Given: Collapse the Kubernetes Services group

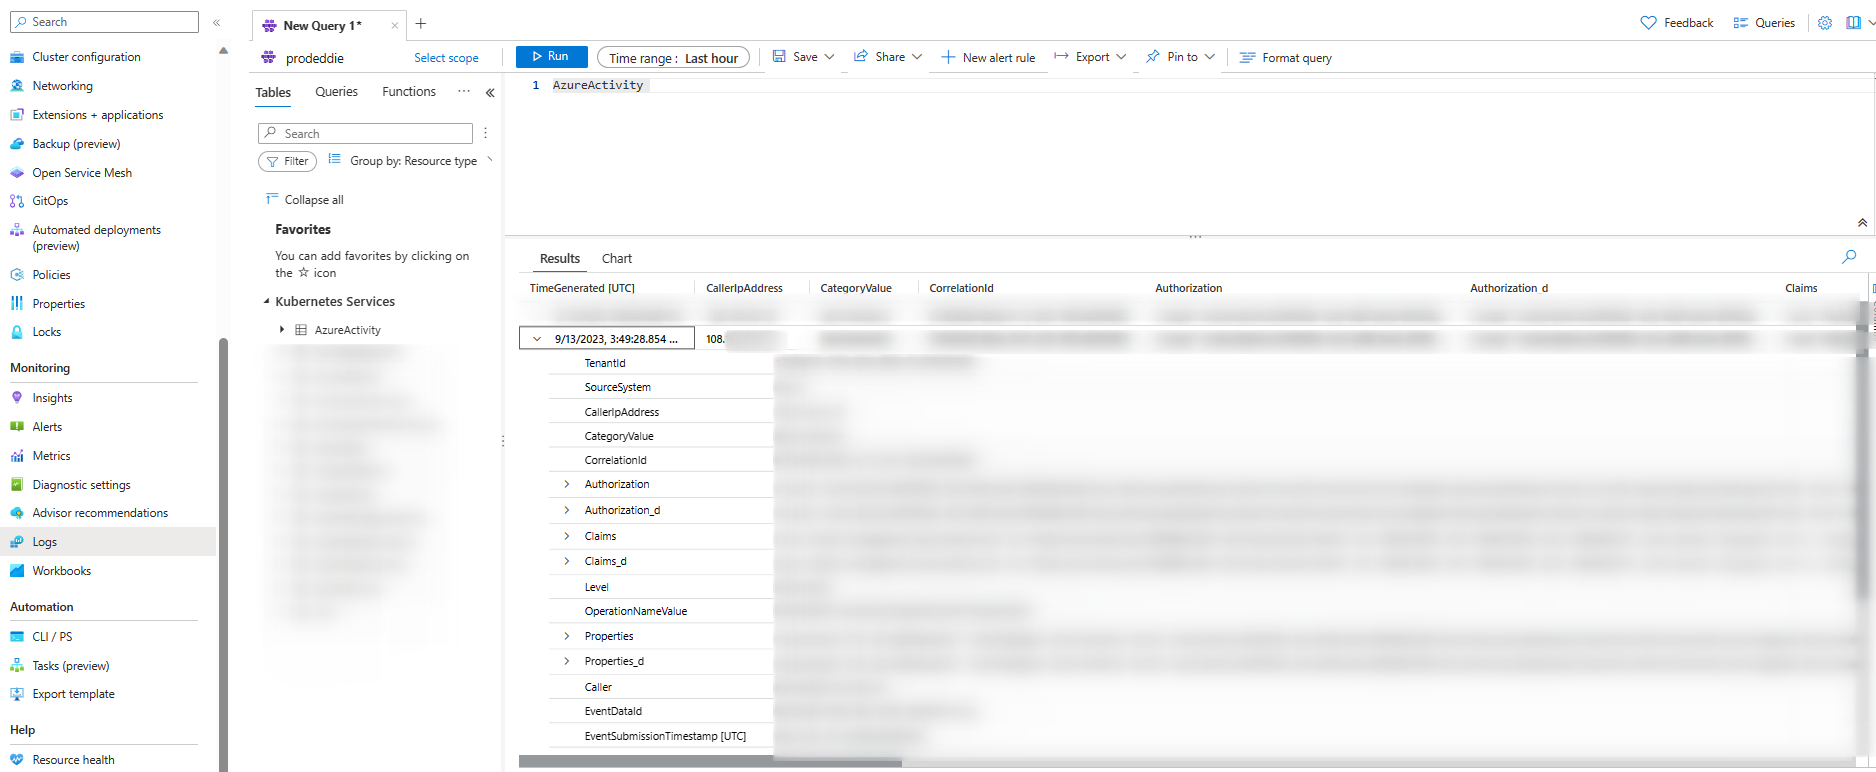Looking at the screenshot, I should pos(267,302).
